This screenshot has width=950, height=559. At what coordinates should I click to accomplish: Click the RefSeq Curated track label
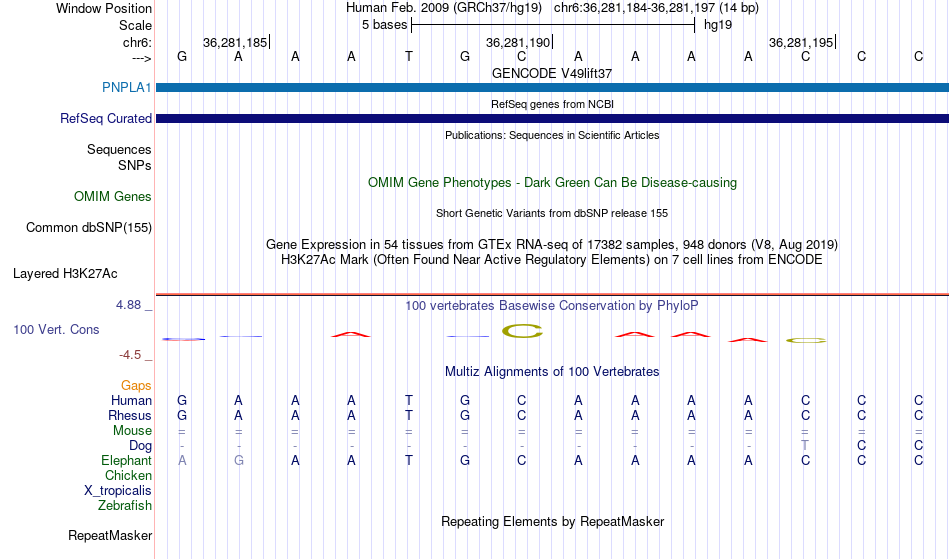coord(106,118)
